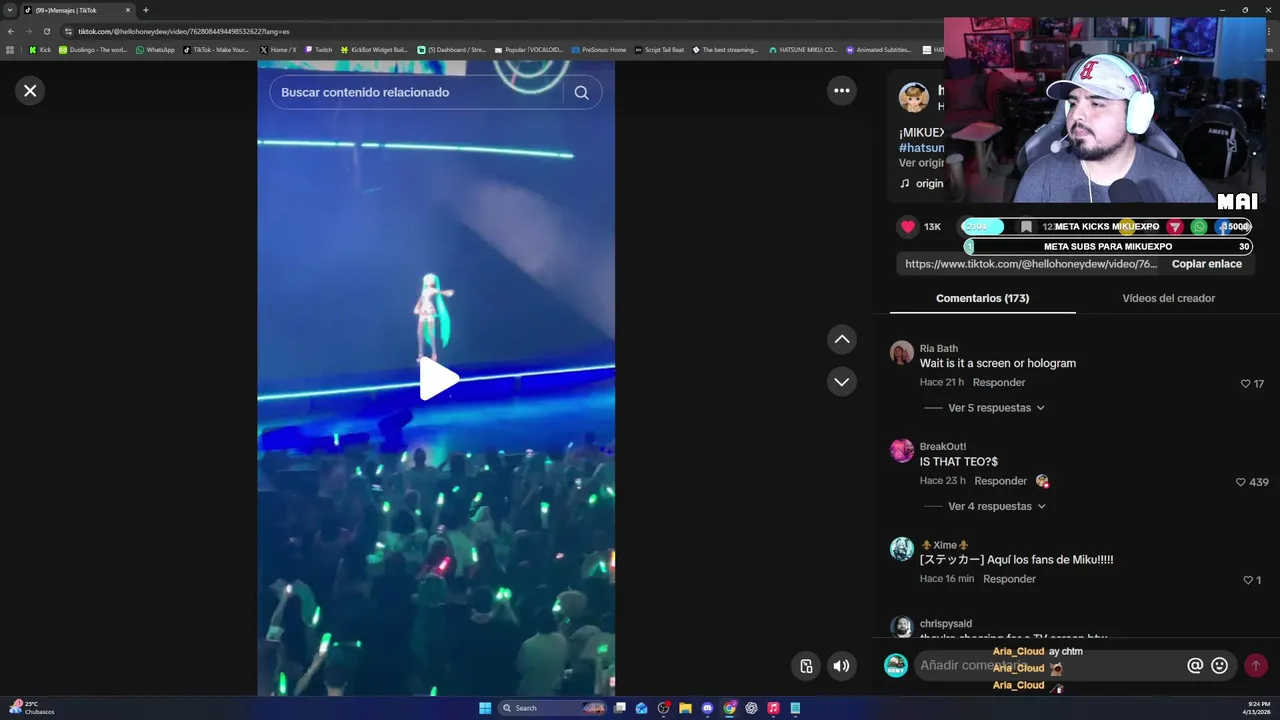Open the emoji picker smiley icon

(x=1219, y=666)
